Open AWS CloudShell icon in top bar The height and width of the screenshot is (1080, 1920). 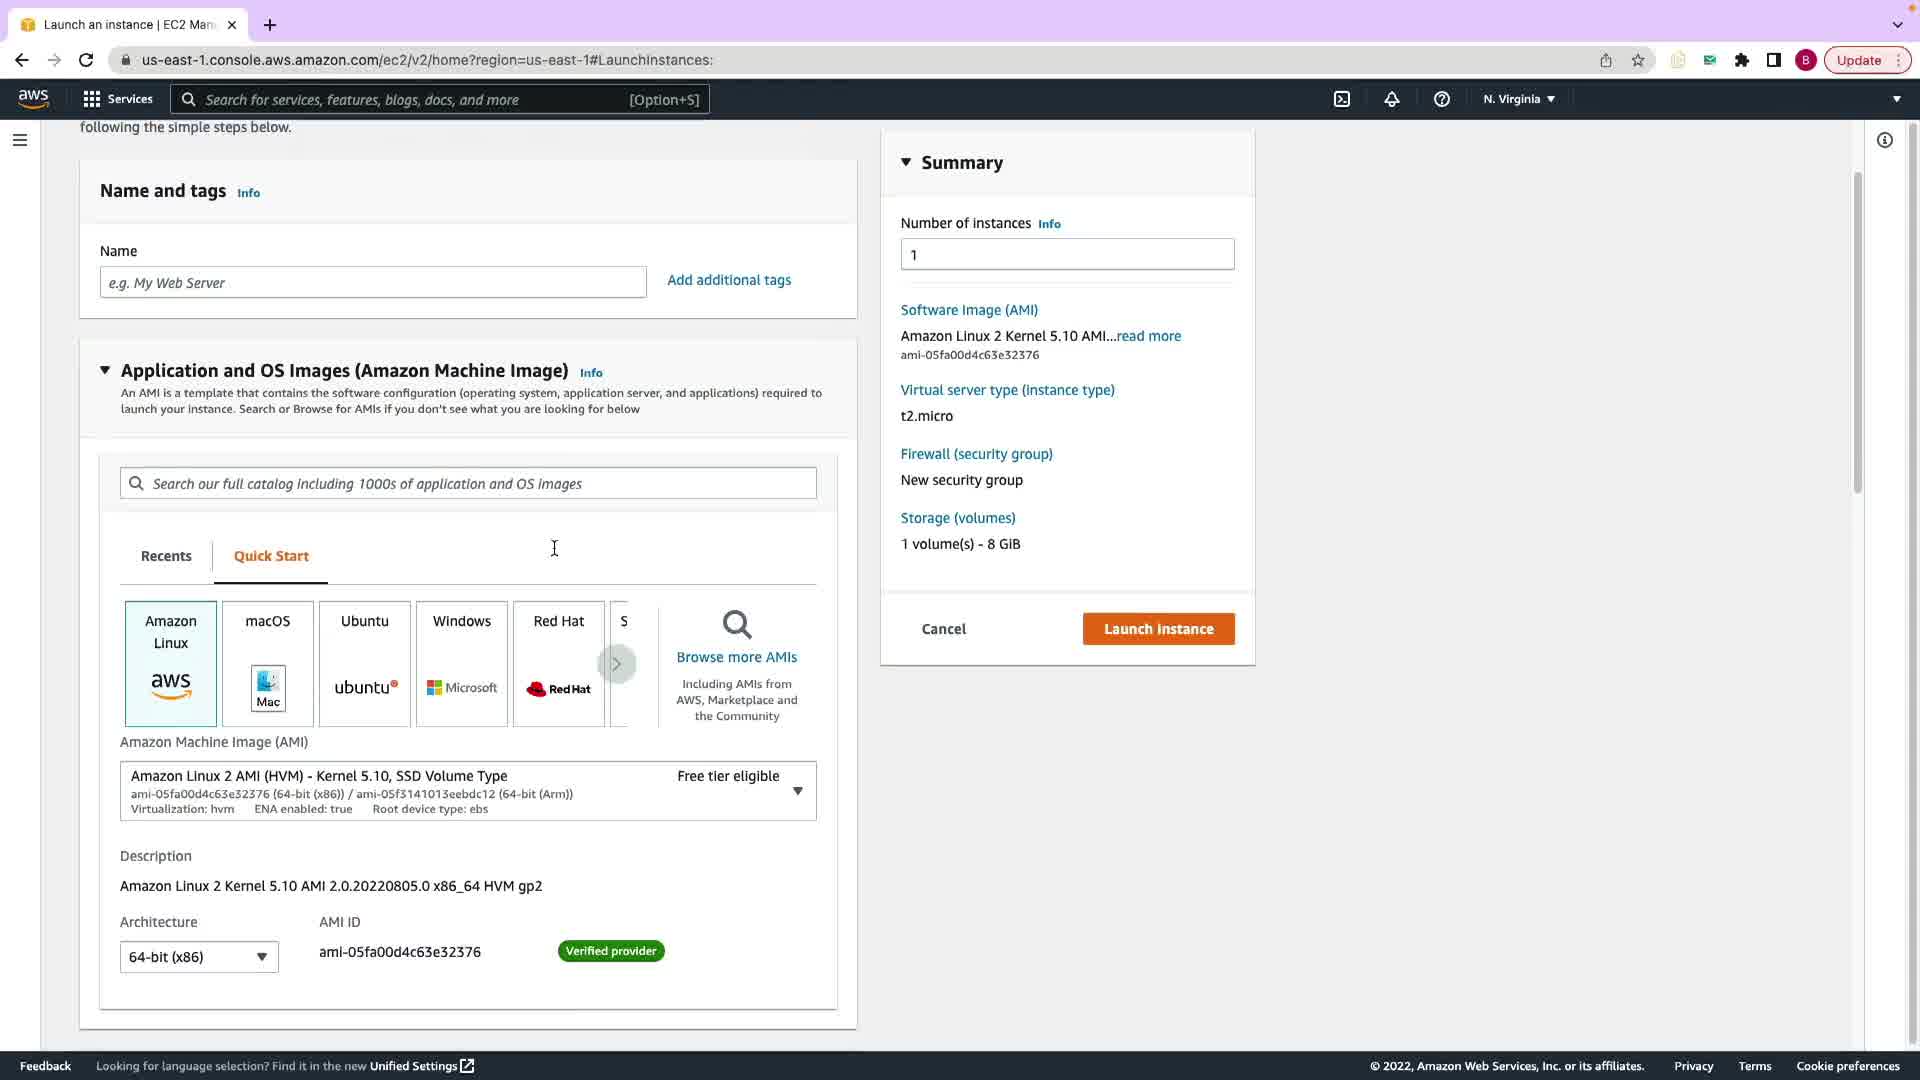click(x=1342, y=99)
